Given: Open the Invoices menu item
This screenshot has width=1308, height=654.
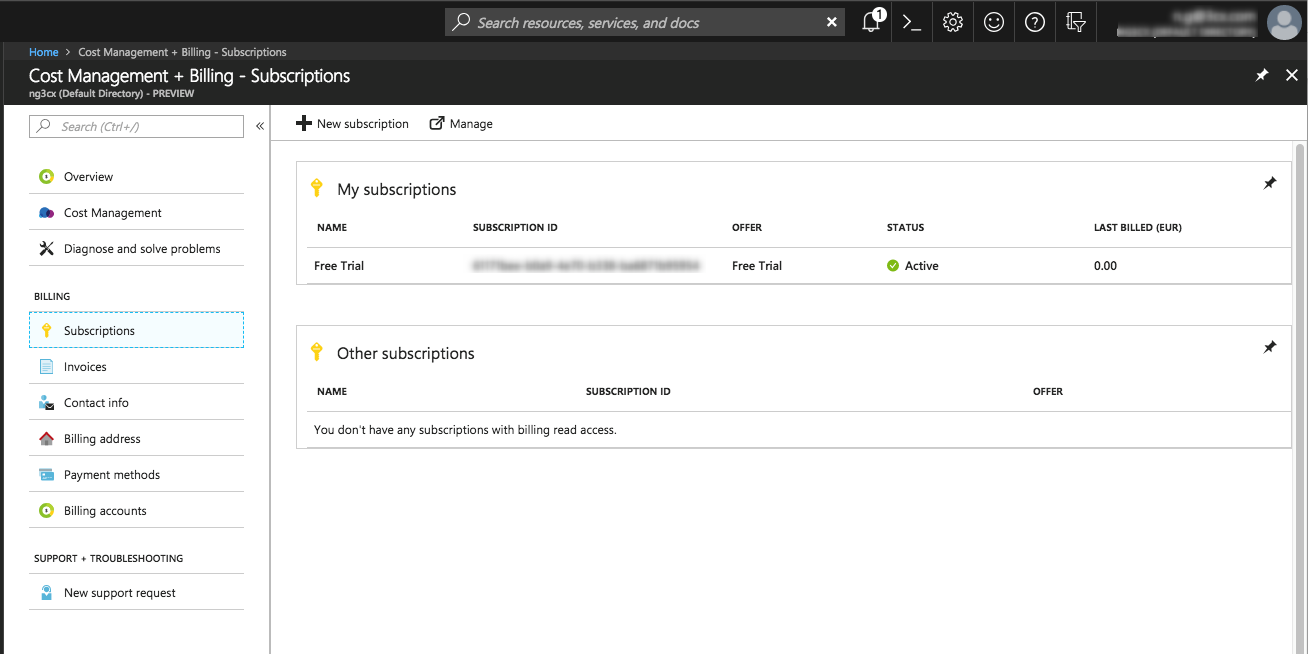Looking at the screenshot, I should point(85,367).
